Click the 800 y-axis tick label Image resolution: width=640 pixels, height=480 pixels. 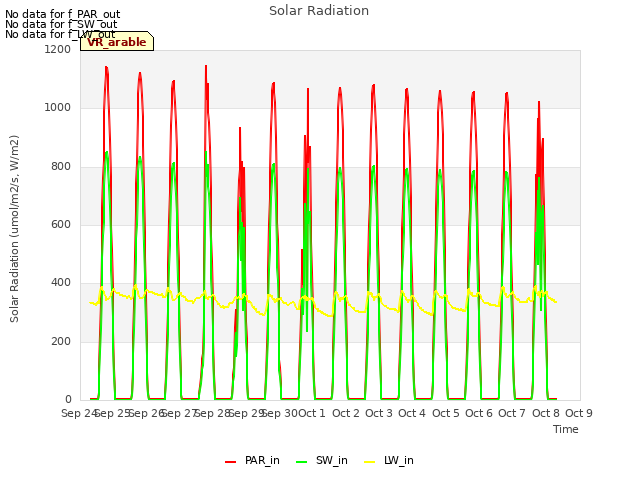click(x=61, y=166)
